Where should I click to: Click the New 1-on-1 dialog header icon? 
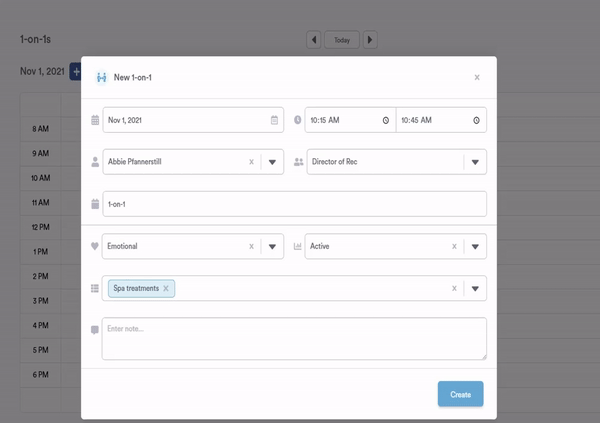tap(102, 78)
